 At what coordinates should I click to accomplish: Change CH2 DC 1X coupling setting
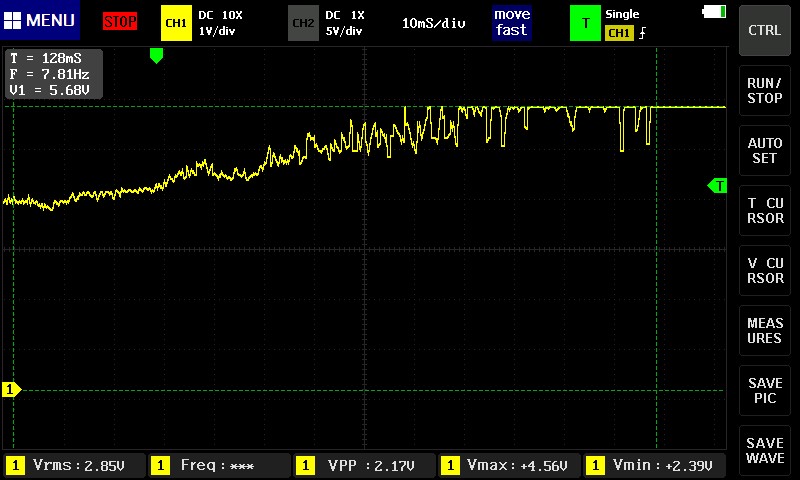pyautogui.click(x=345, y=15)
